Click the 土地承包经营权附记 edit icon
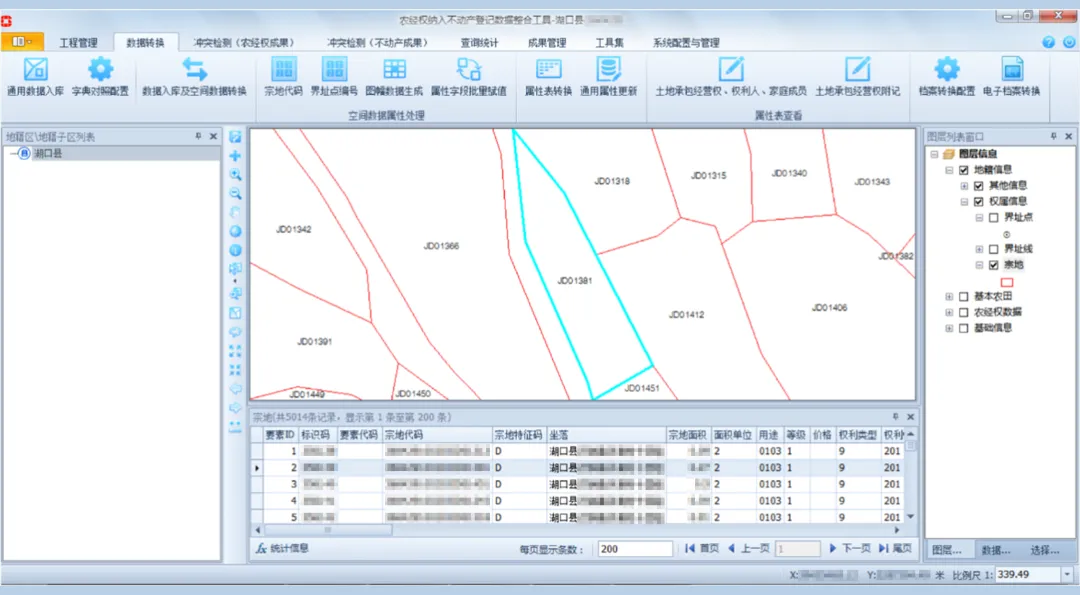 click(x=857, y=69)
